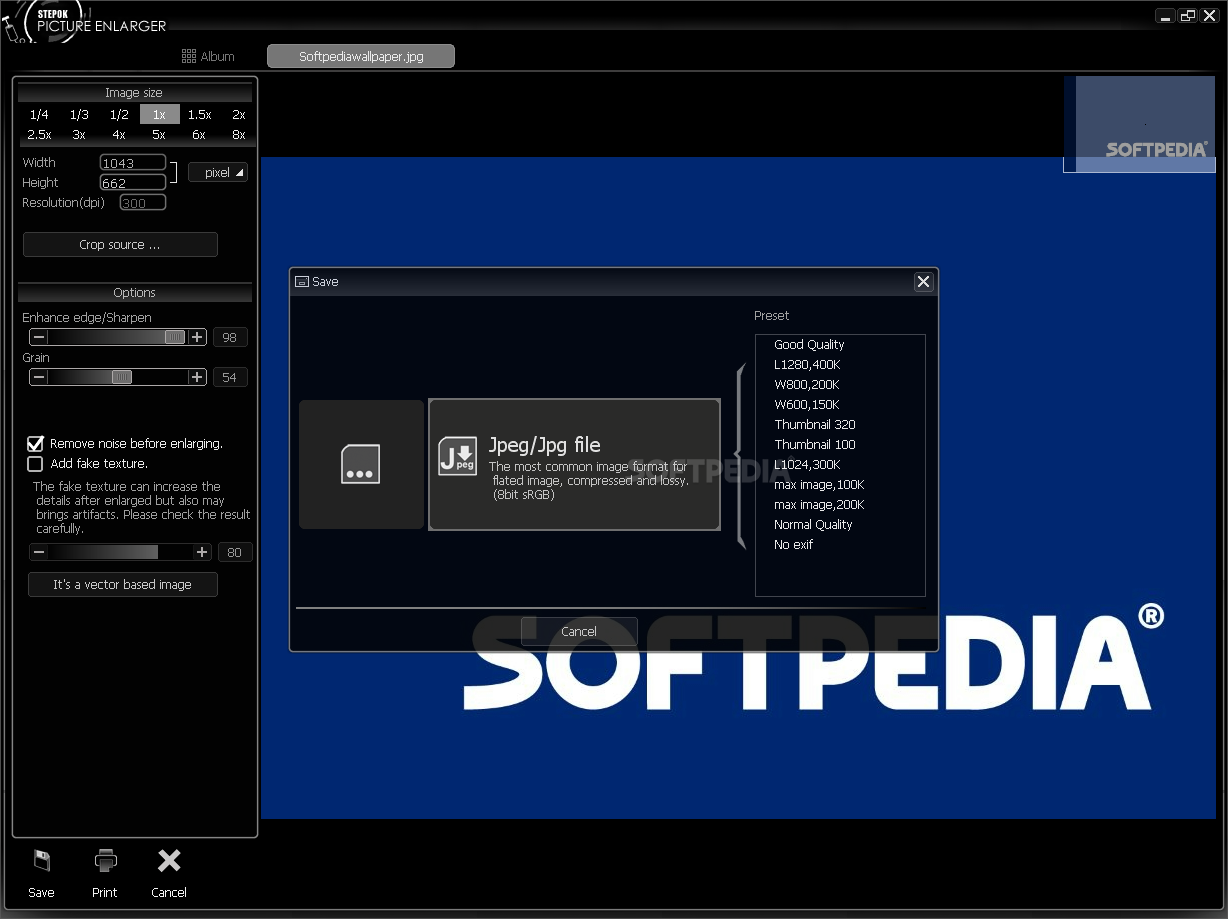Minimize the Picture Enlarger window

[1165, 16]
